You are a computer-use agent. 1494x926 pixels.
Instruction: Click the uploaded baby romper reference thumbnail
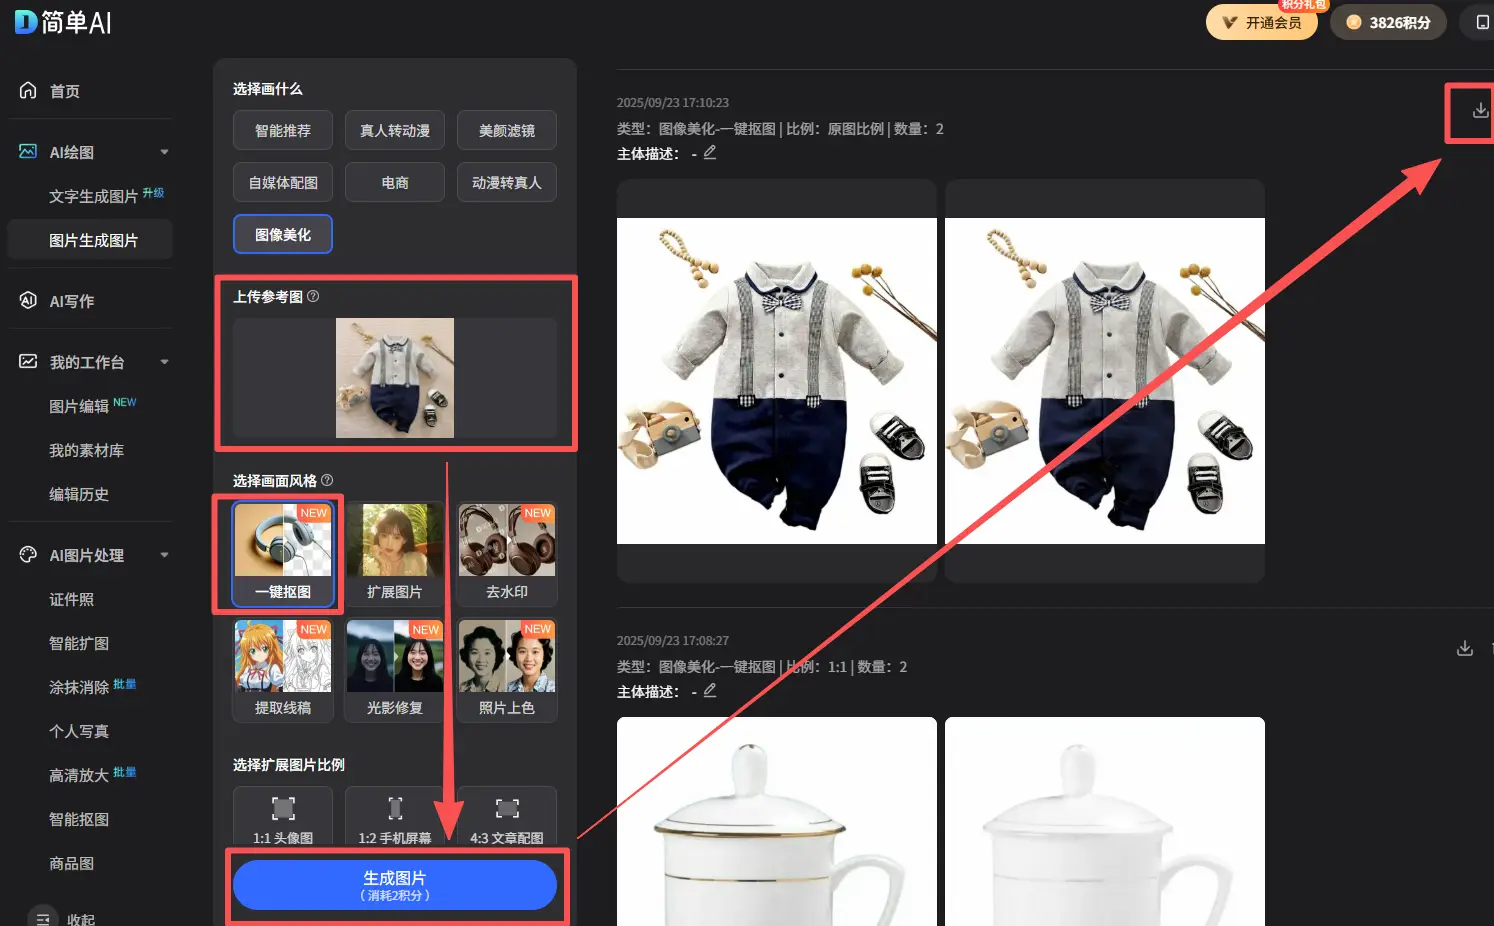[x=395, y=378]
